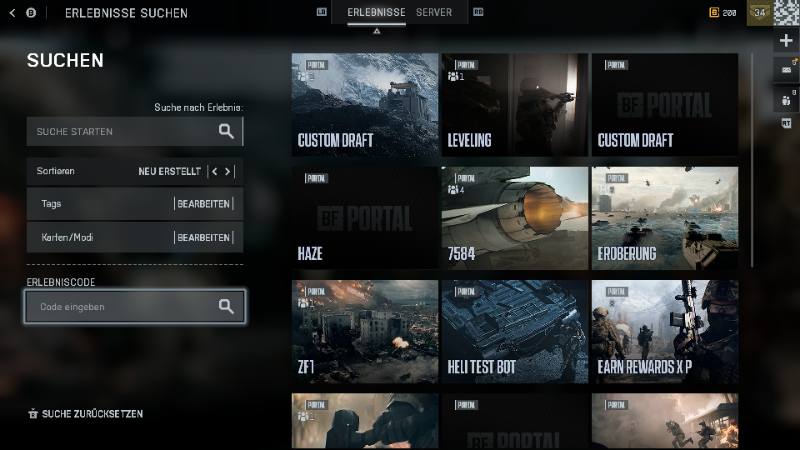800x450 pixels.
Task: Click the trash icon for Suche Zurücksetzen
Action: coord(33,413)
